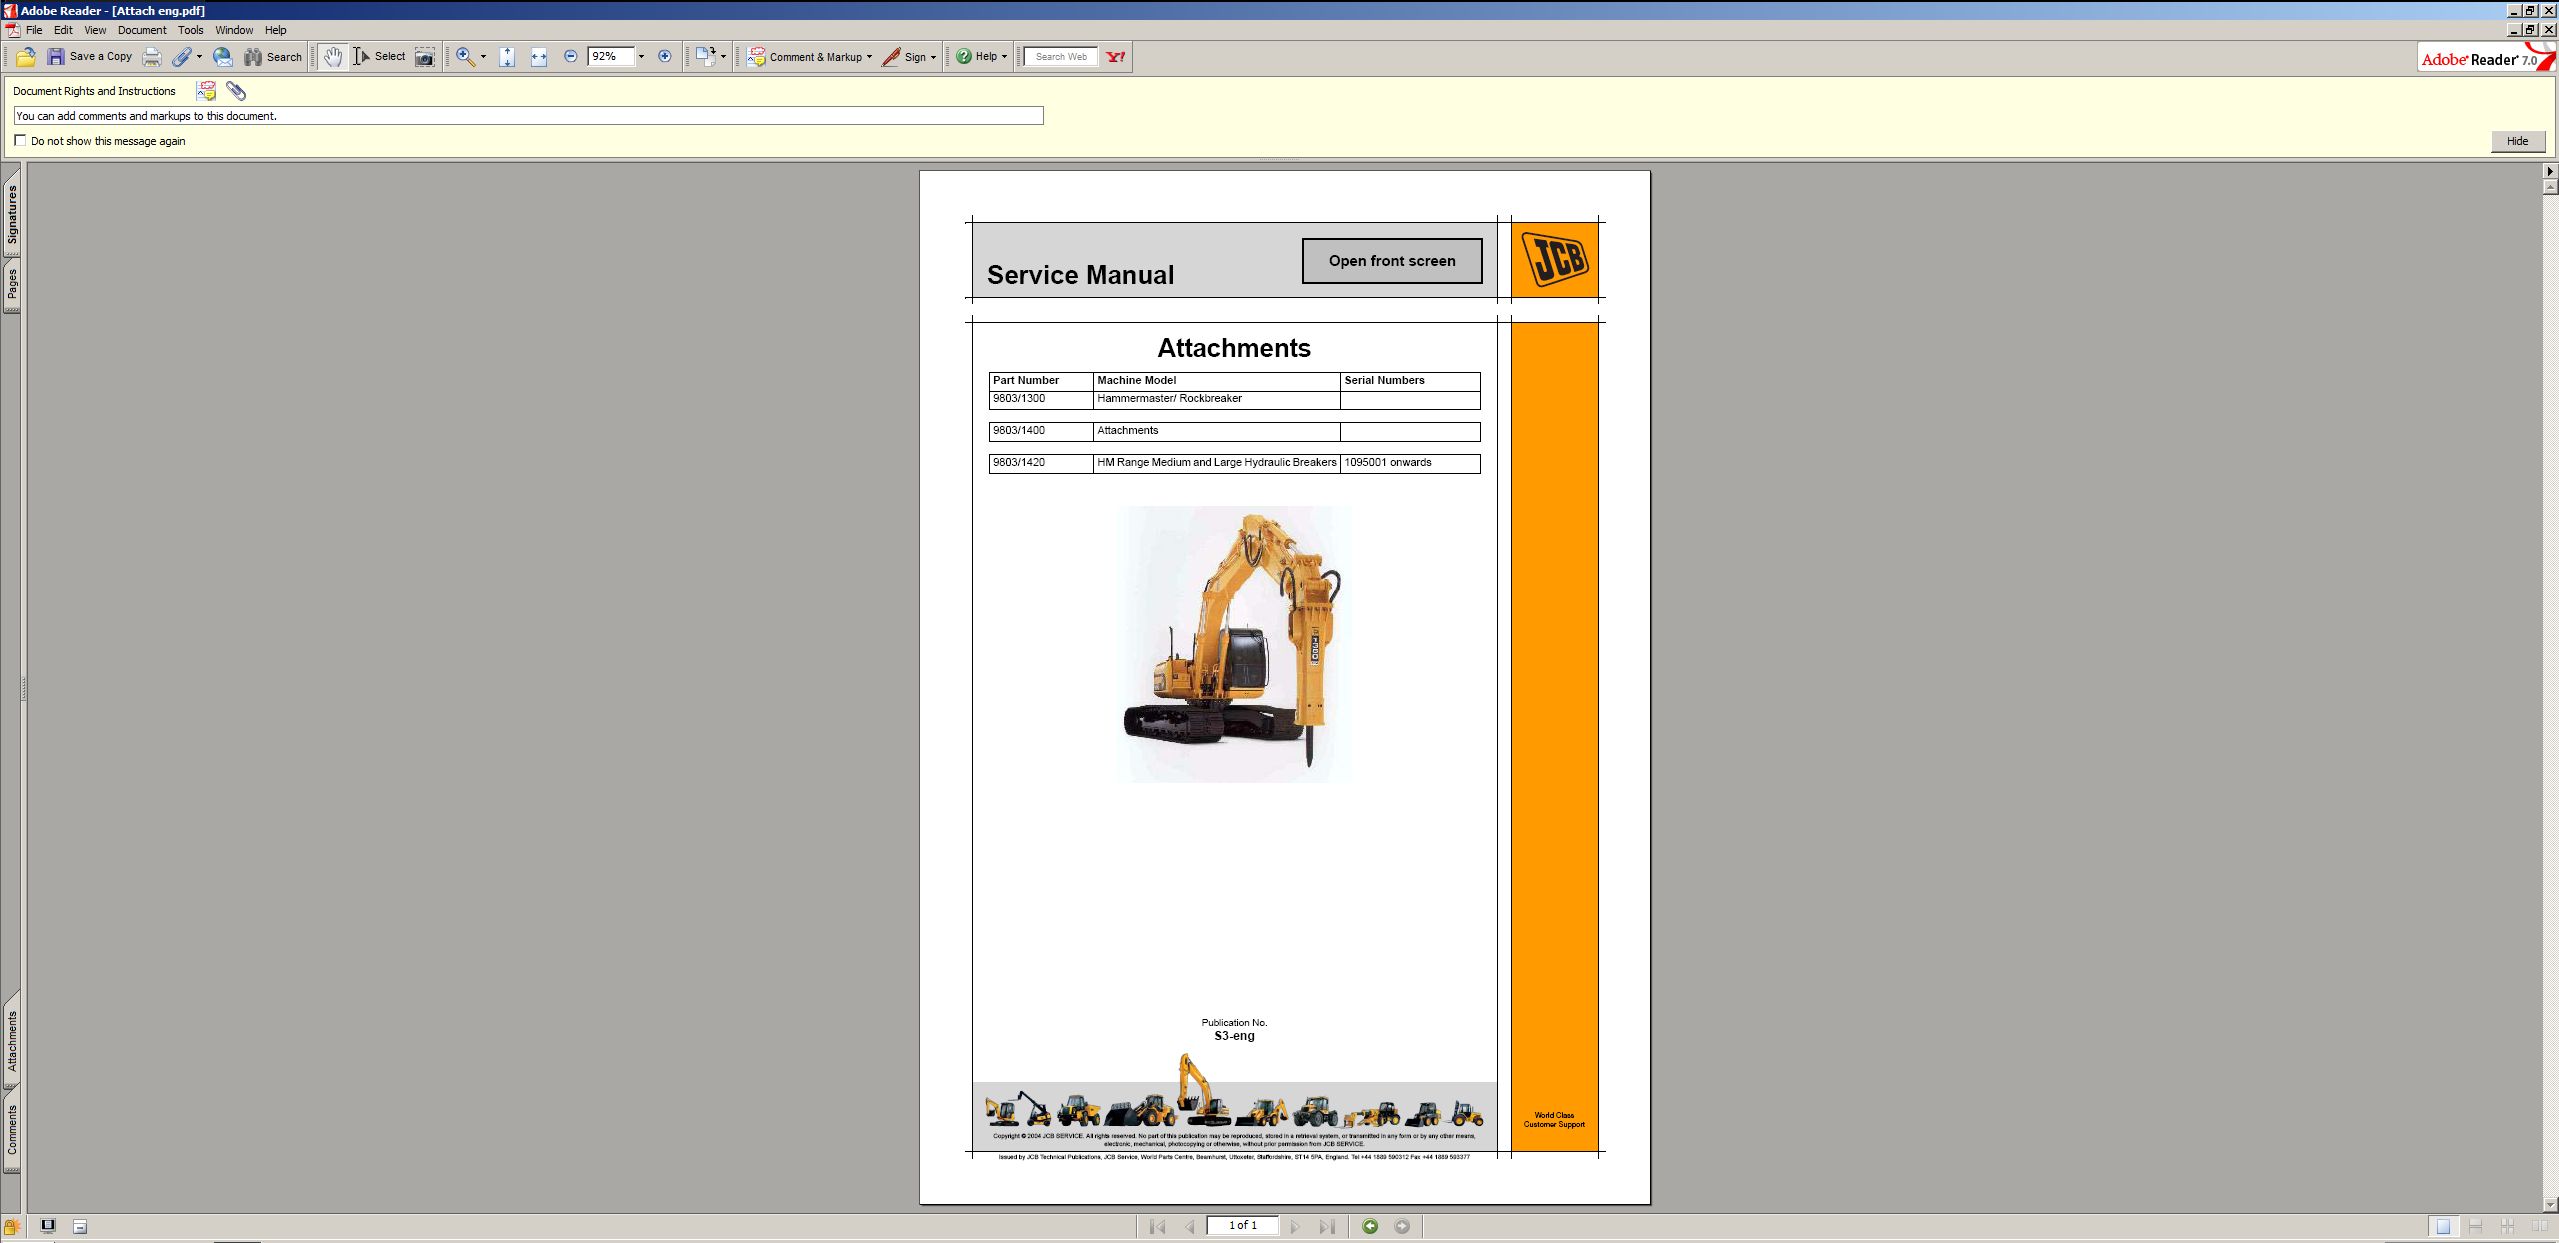Click the paperclip icon in Document Rights bar
The width and height of the screenshot is (2559, 1243).
236,91
